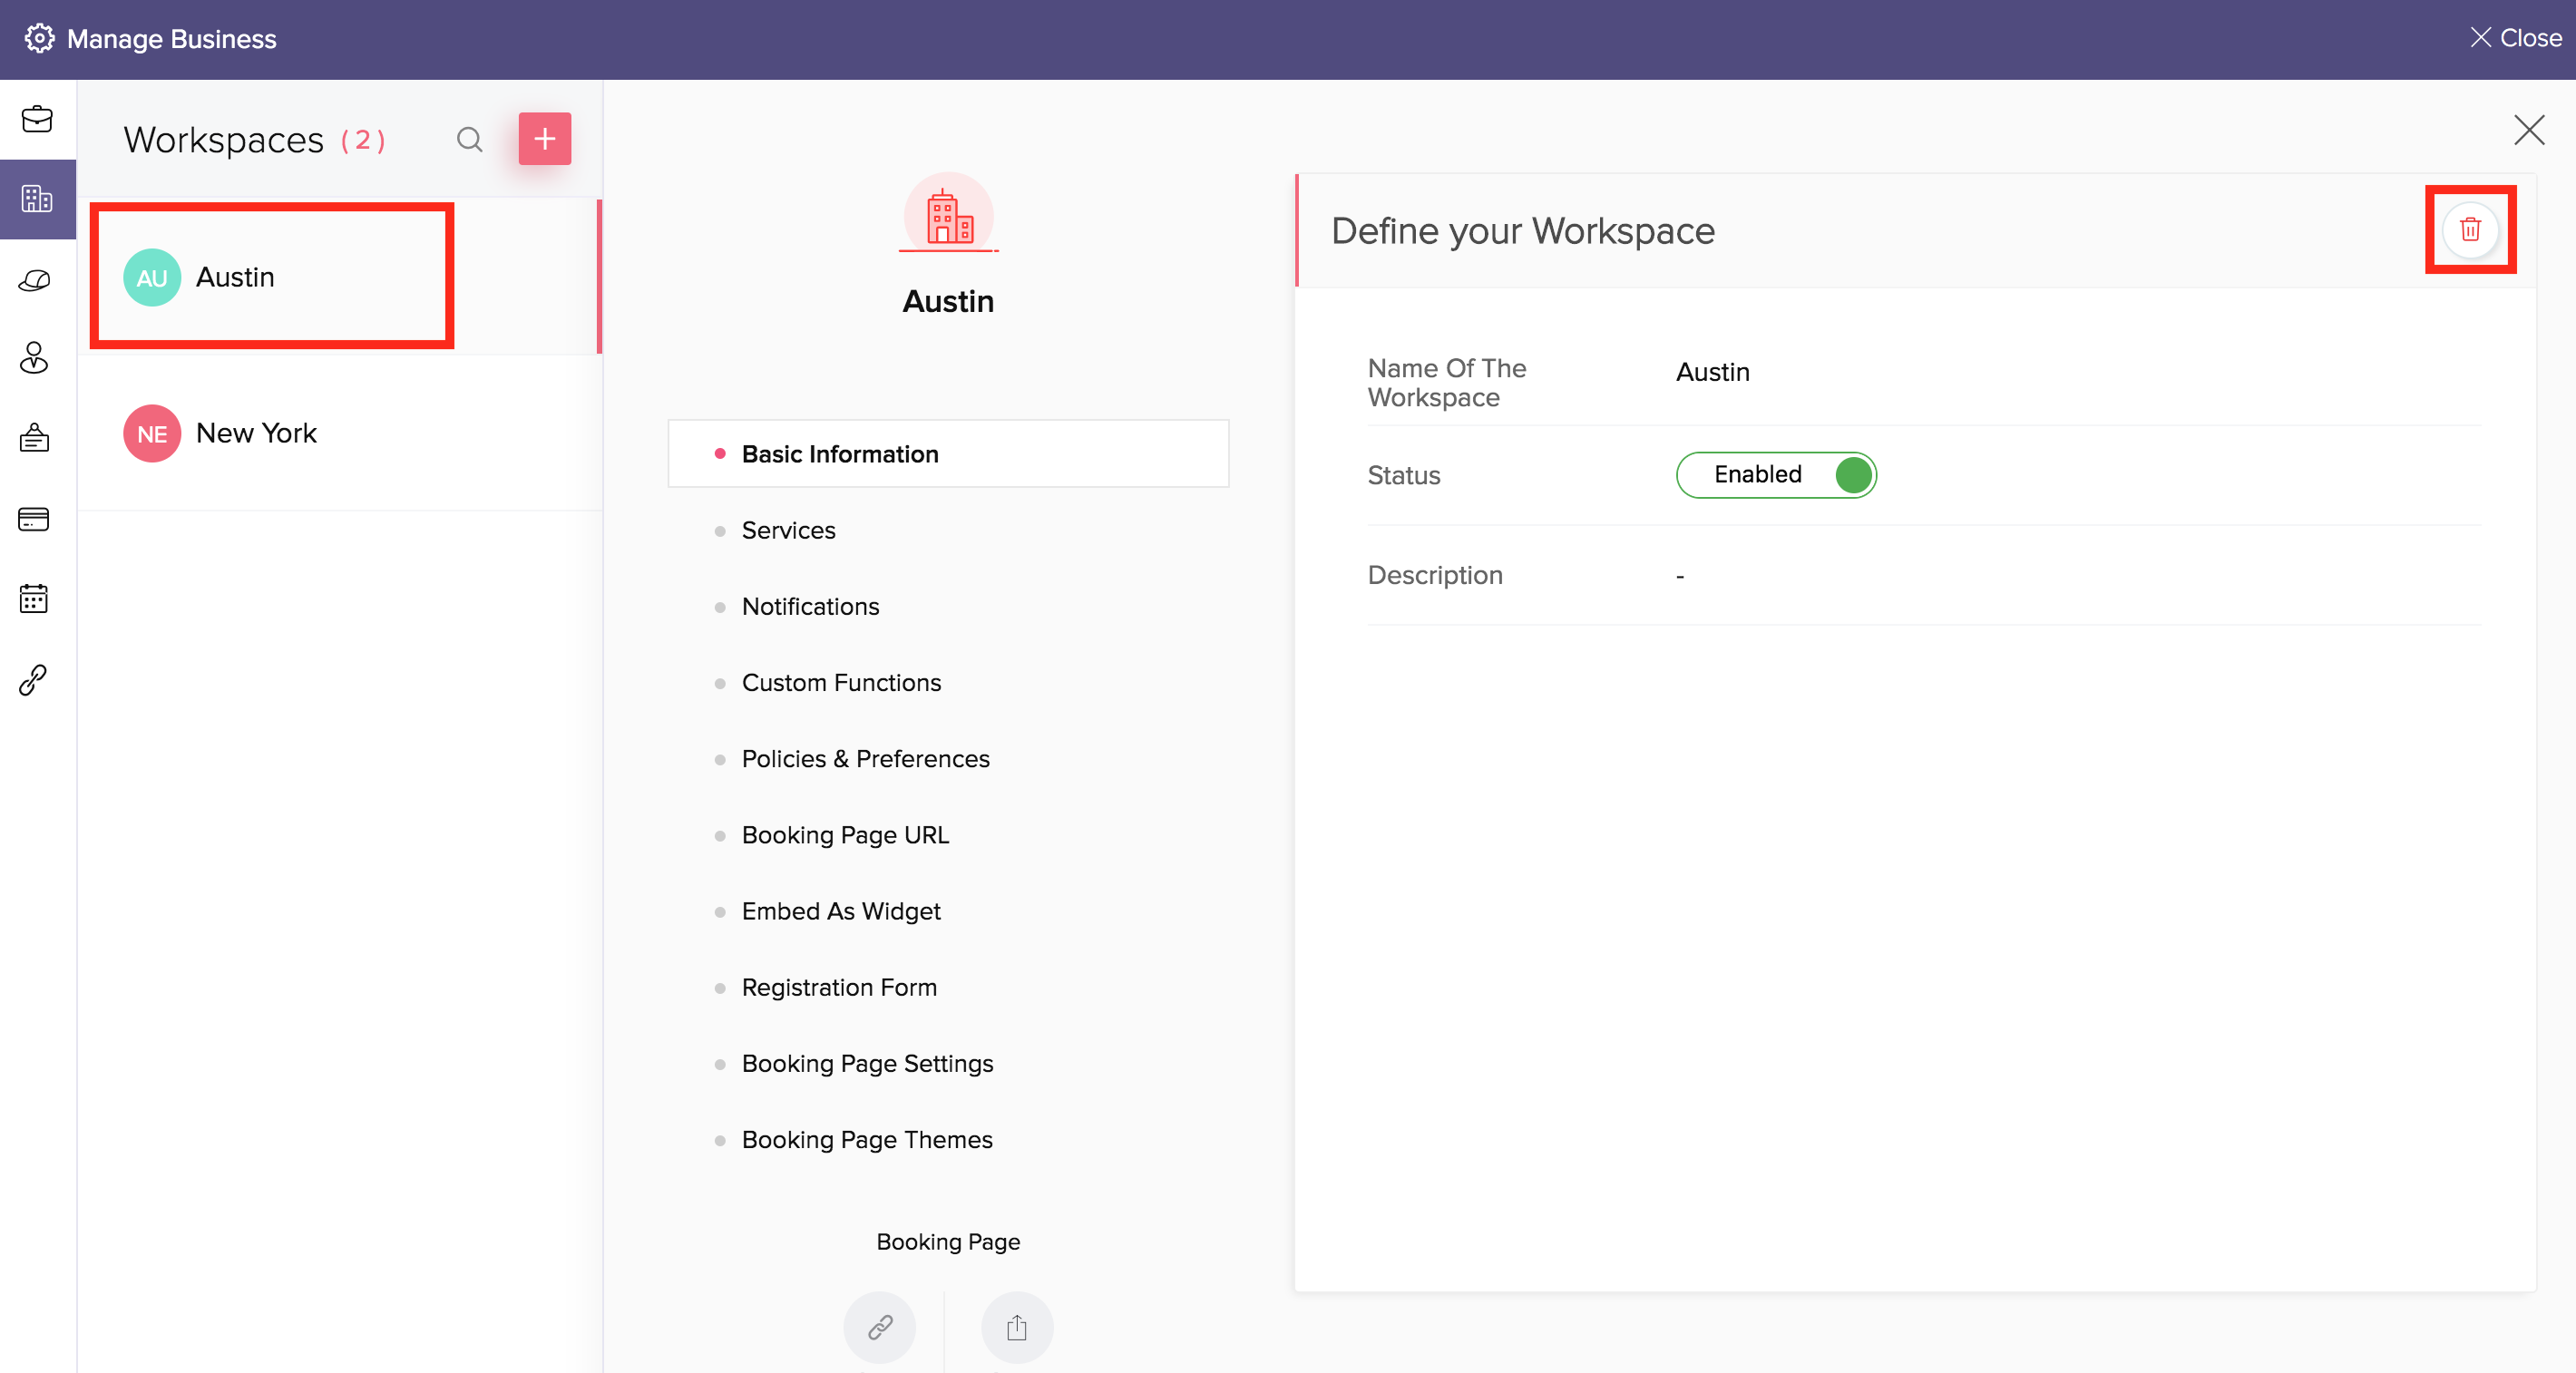Click the calendar icon in left sidebar
This screenshot has height=1373, width=2576.
click(34, 599)
